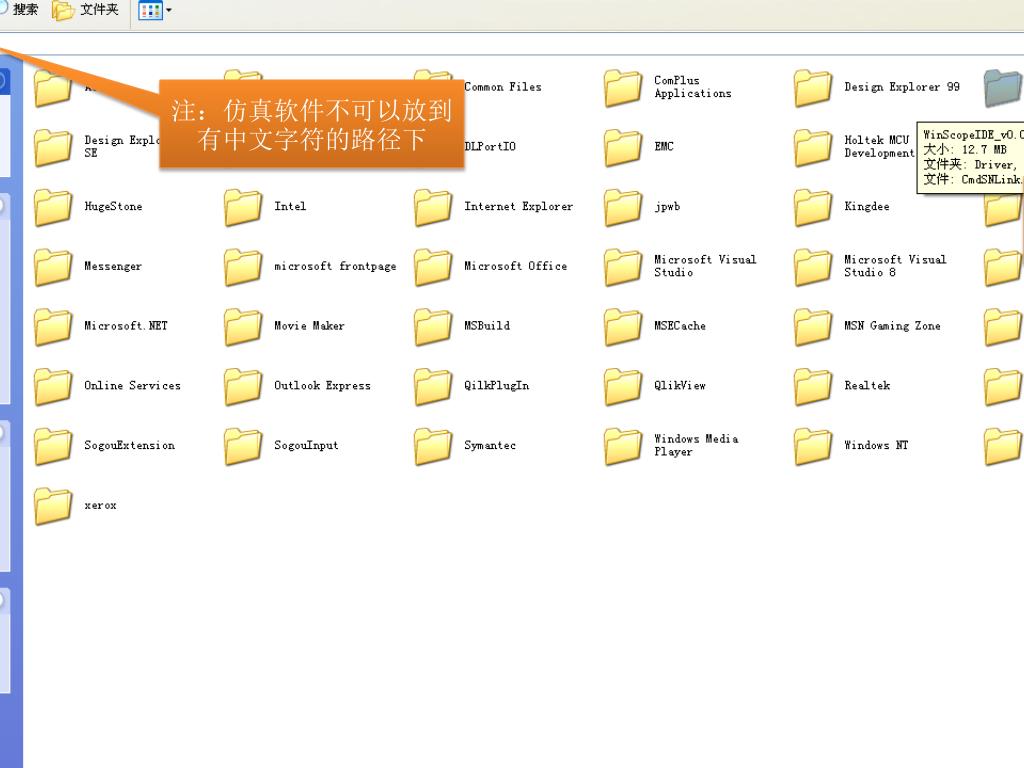Click the Realtek folder name text
The height and width of the screenshot is (768, 1024).
pyautogui.click(x=867, y=385)
